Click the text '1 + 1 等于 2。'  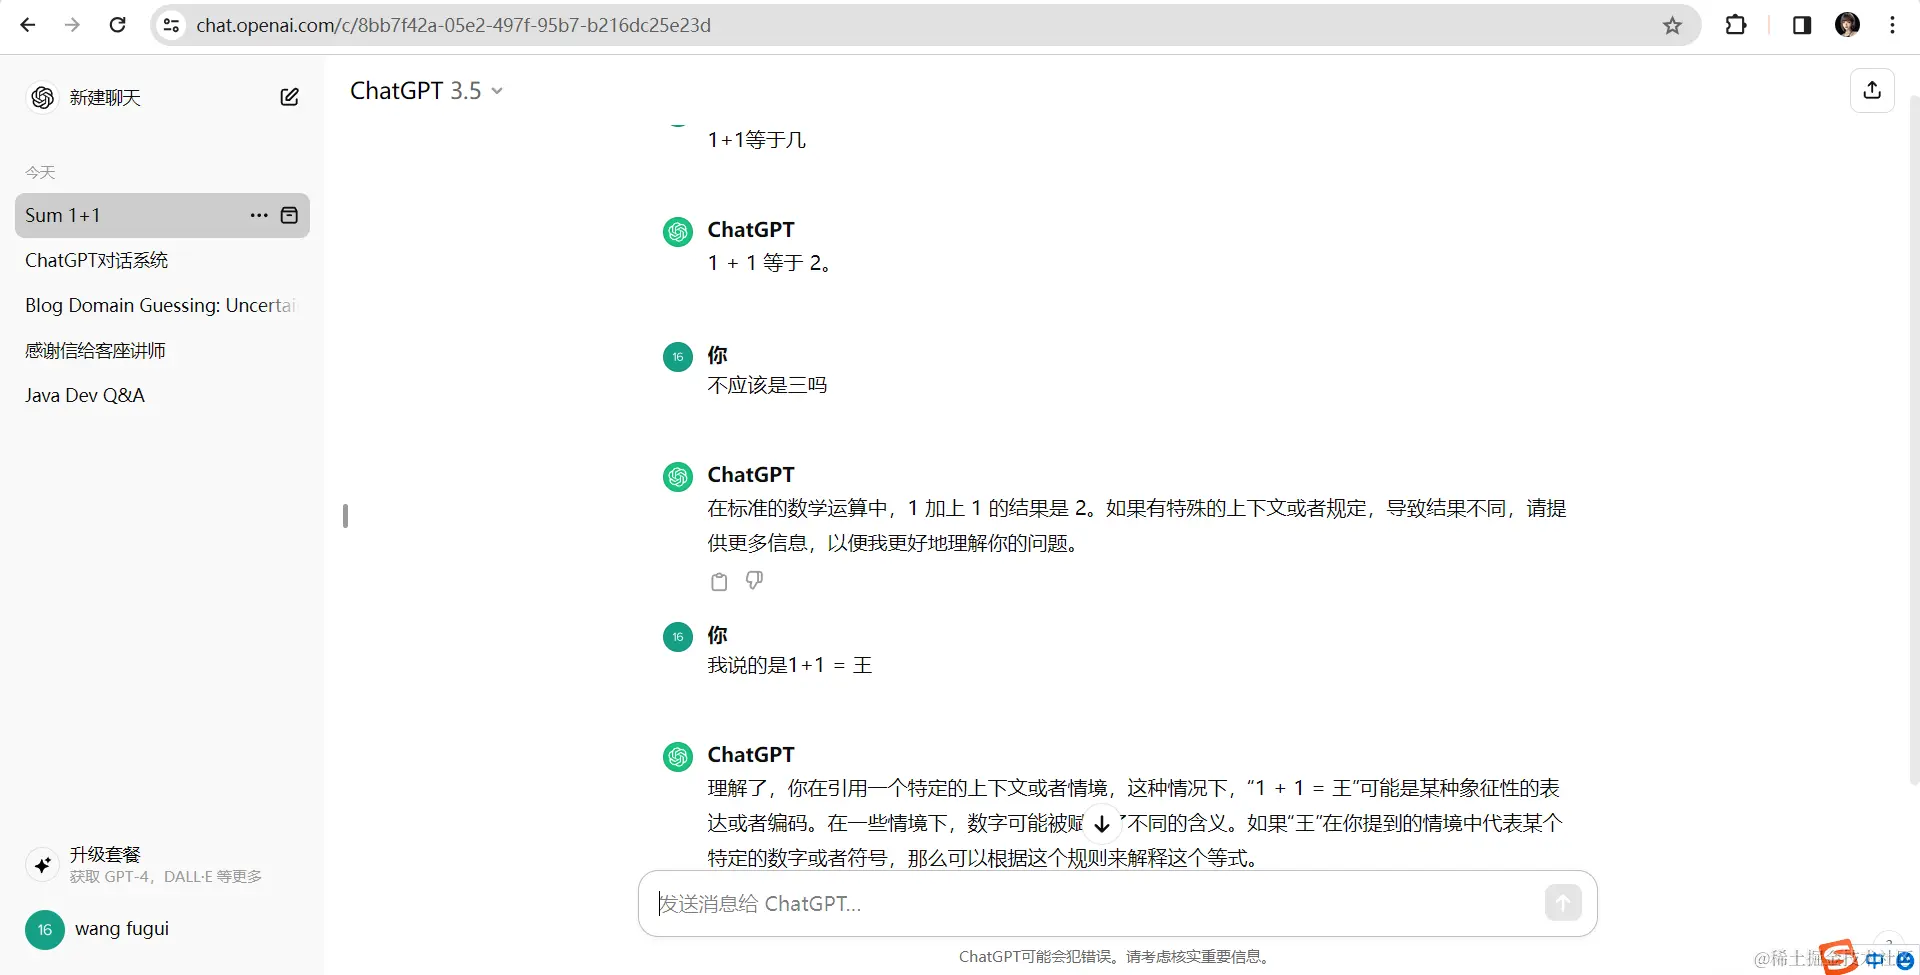(770, 263)
